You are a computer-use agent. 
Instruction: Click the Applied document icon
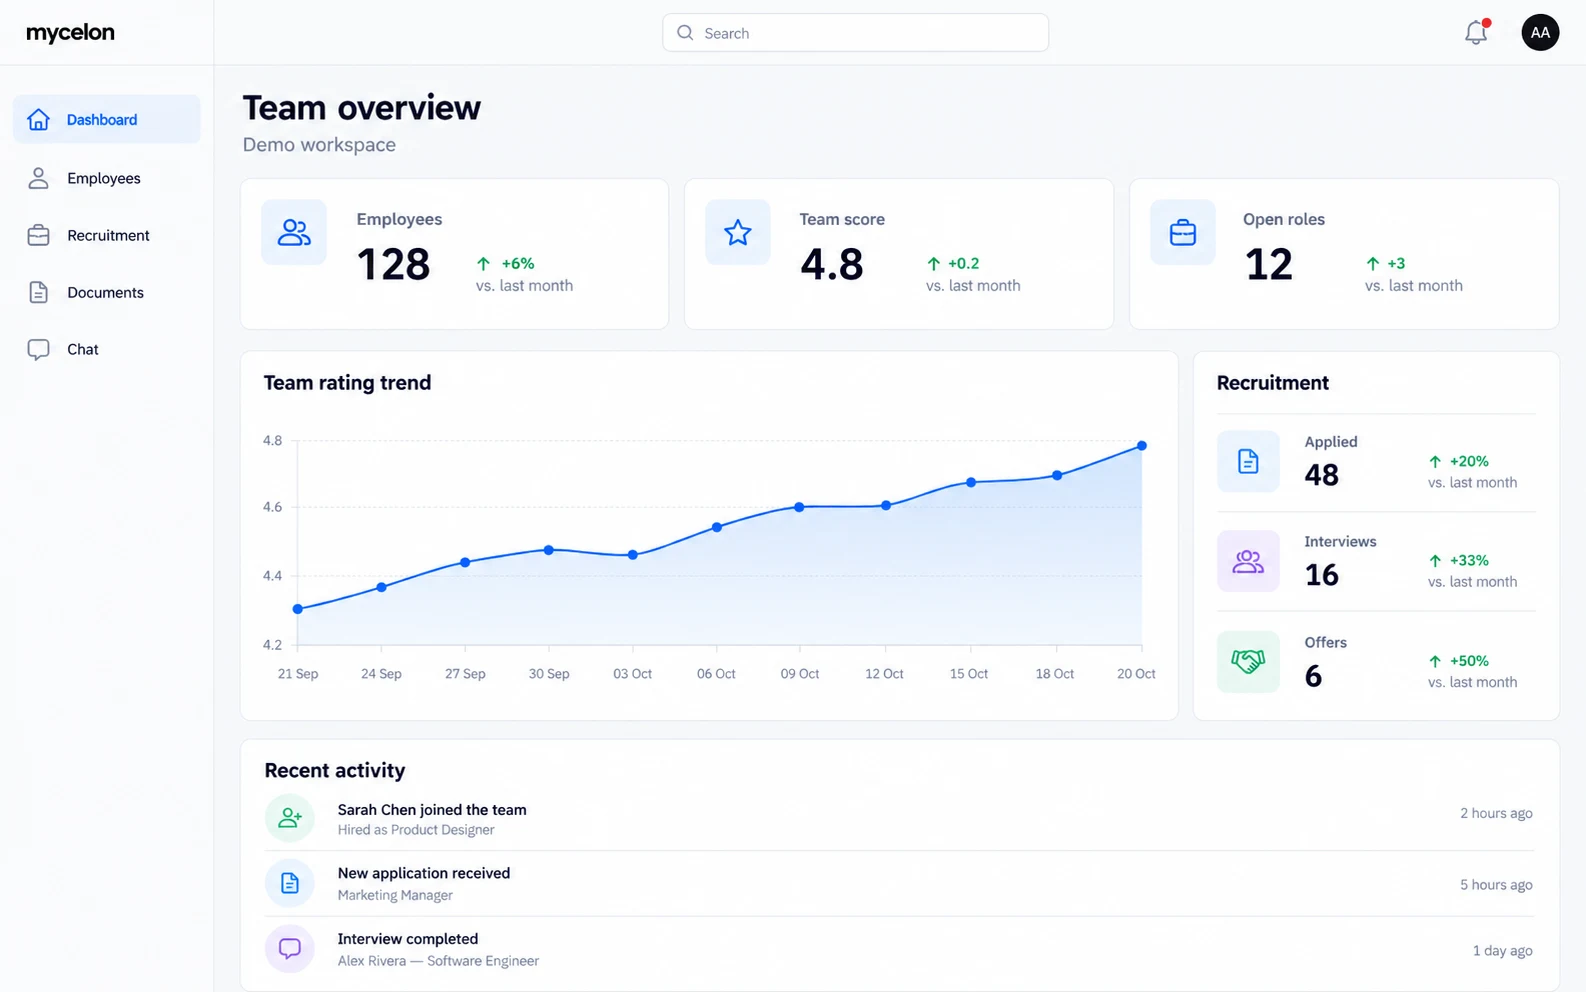(1248, 461)
